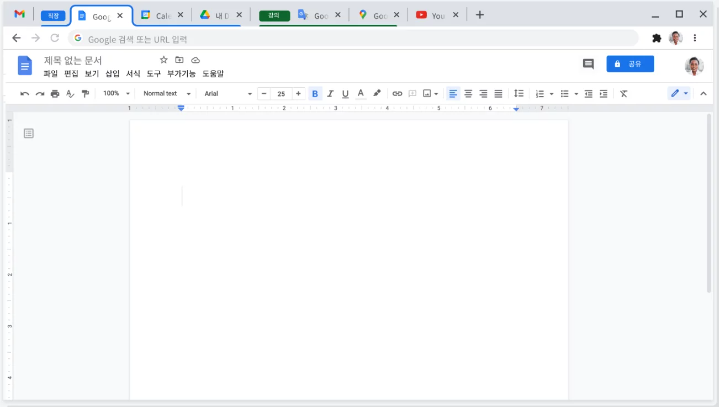Open zoom level 100% dropdown

pos(116,93)
